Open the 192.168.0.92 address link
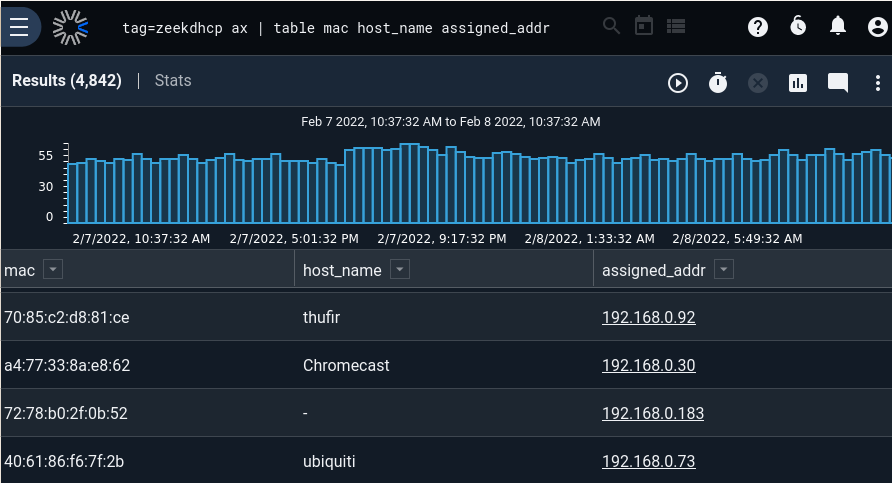 649,317
